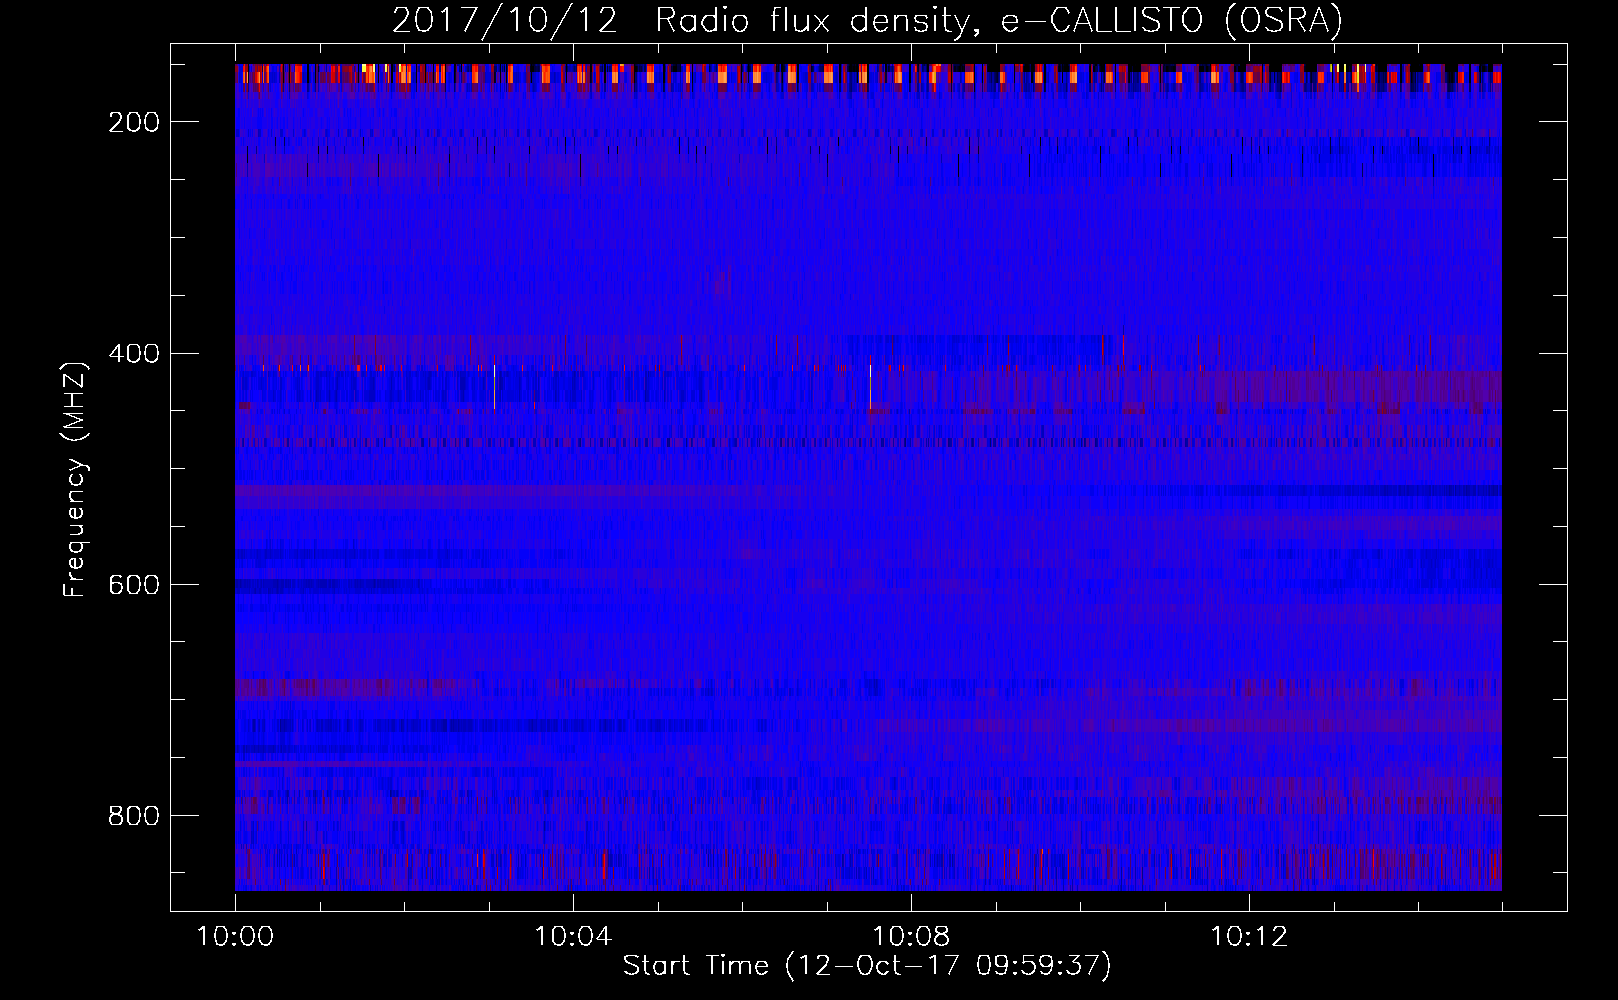This screenshot has height=1000, width=1618.
Task: Select the 200 frequency tick label
Action: (133, 122)
